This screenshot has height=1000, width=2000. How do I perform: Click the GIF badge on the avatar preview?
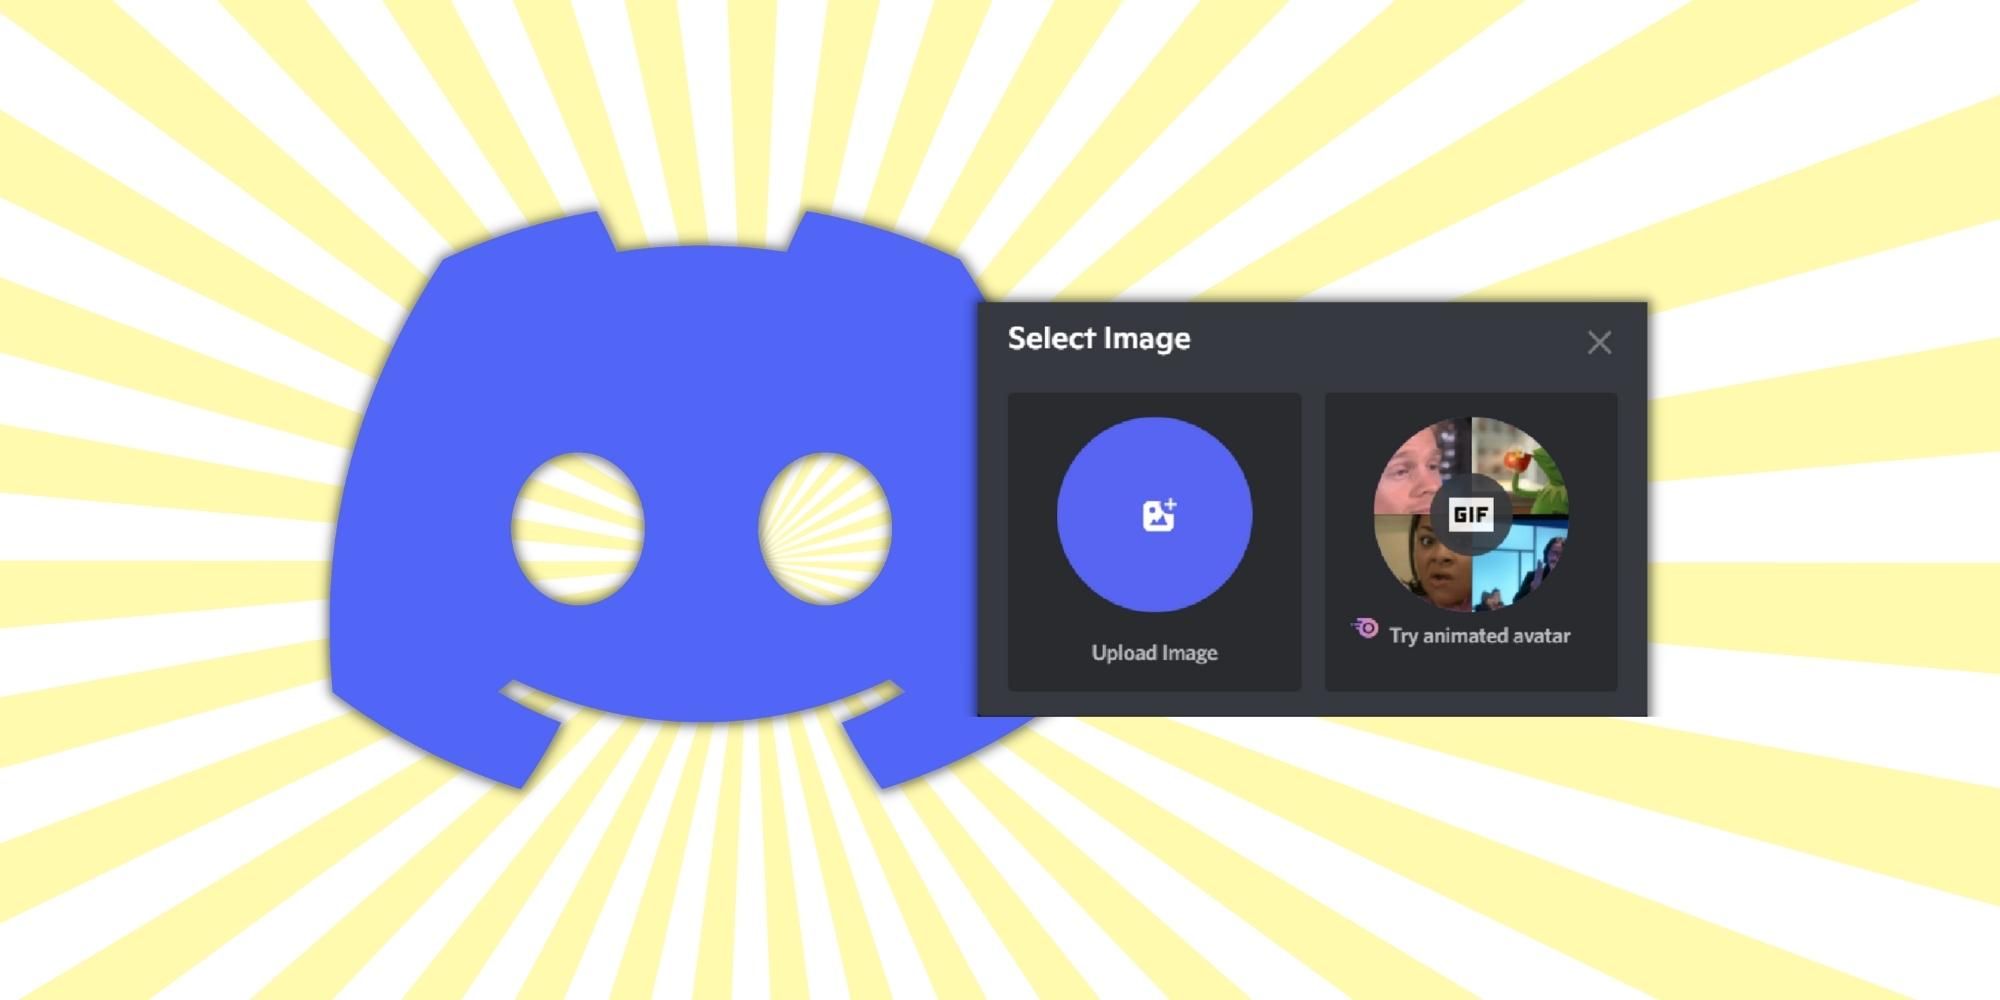[x=1473, y=514]
